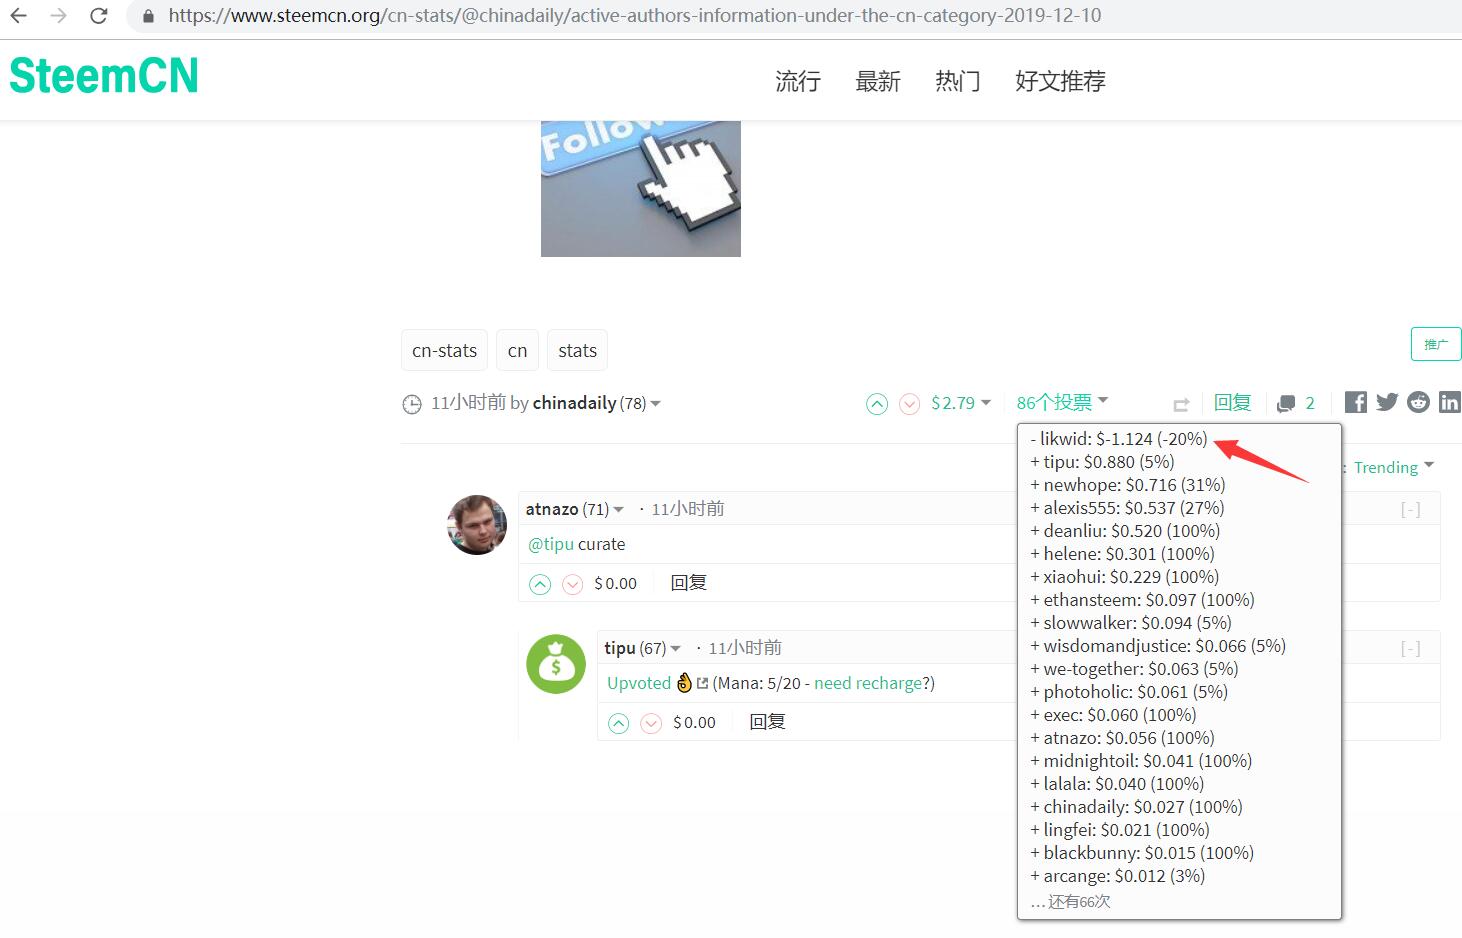This screenshot has height=938, width=1462.
Task: Open chinadaily author profile link
Action: pos(574,403)
